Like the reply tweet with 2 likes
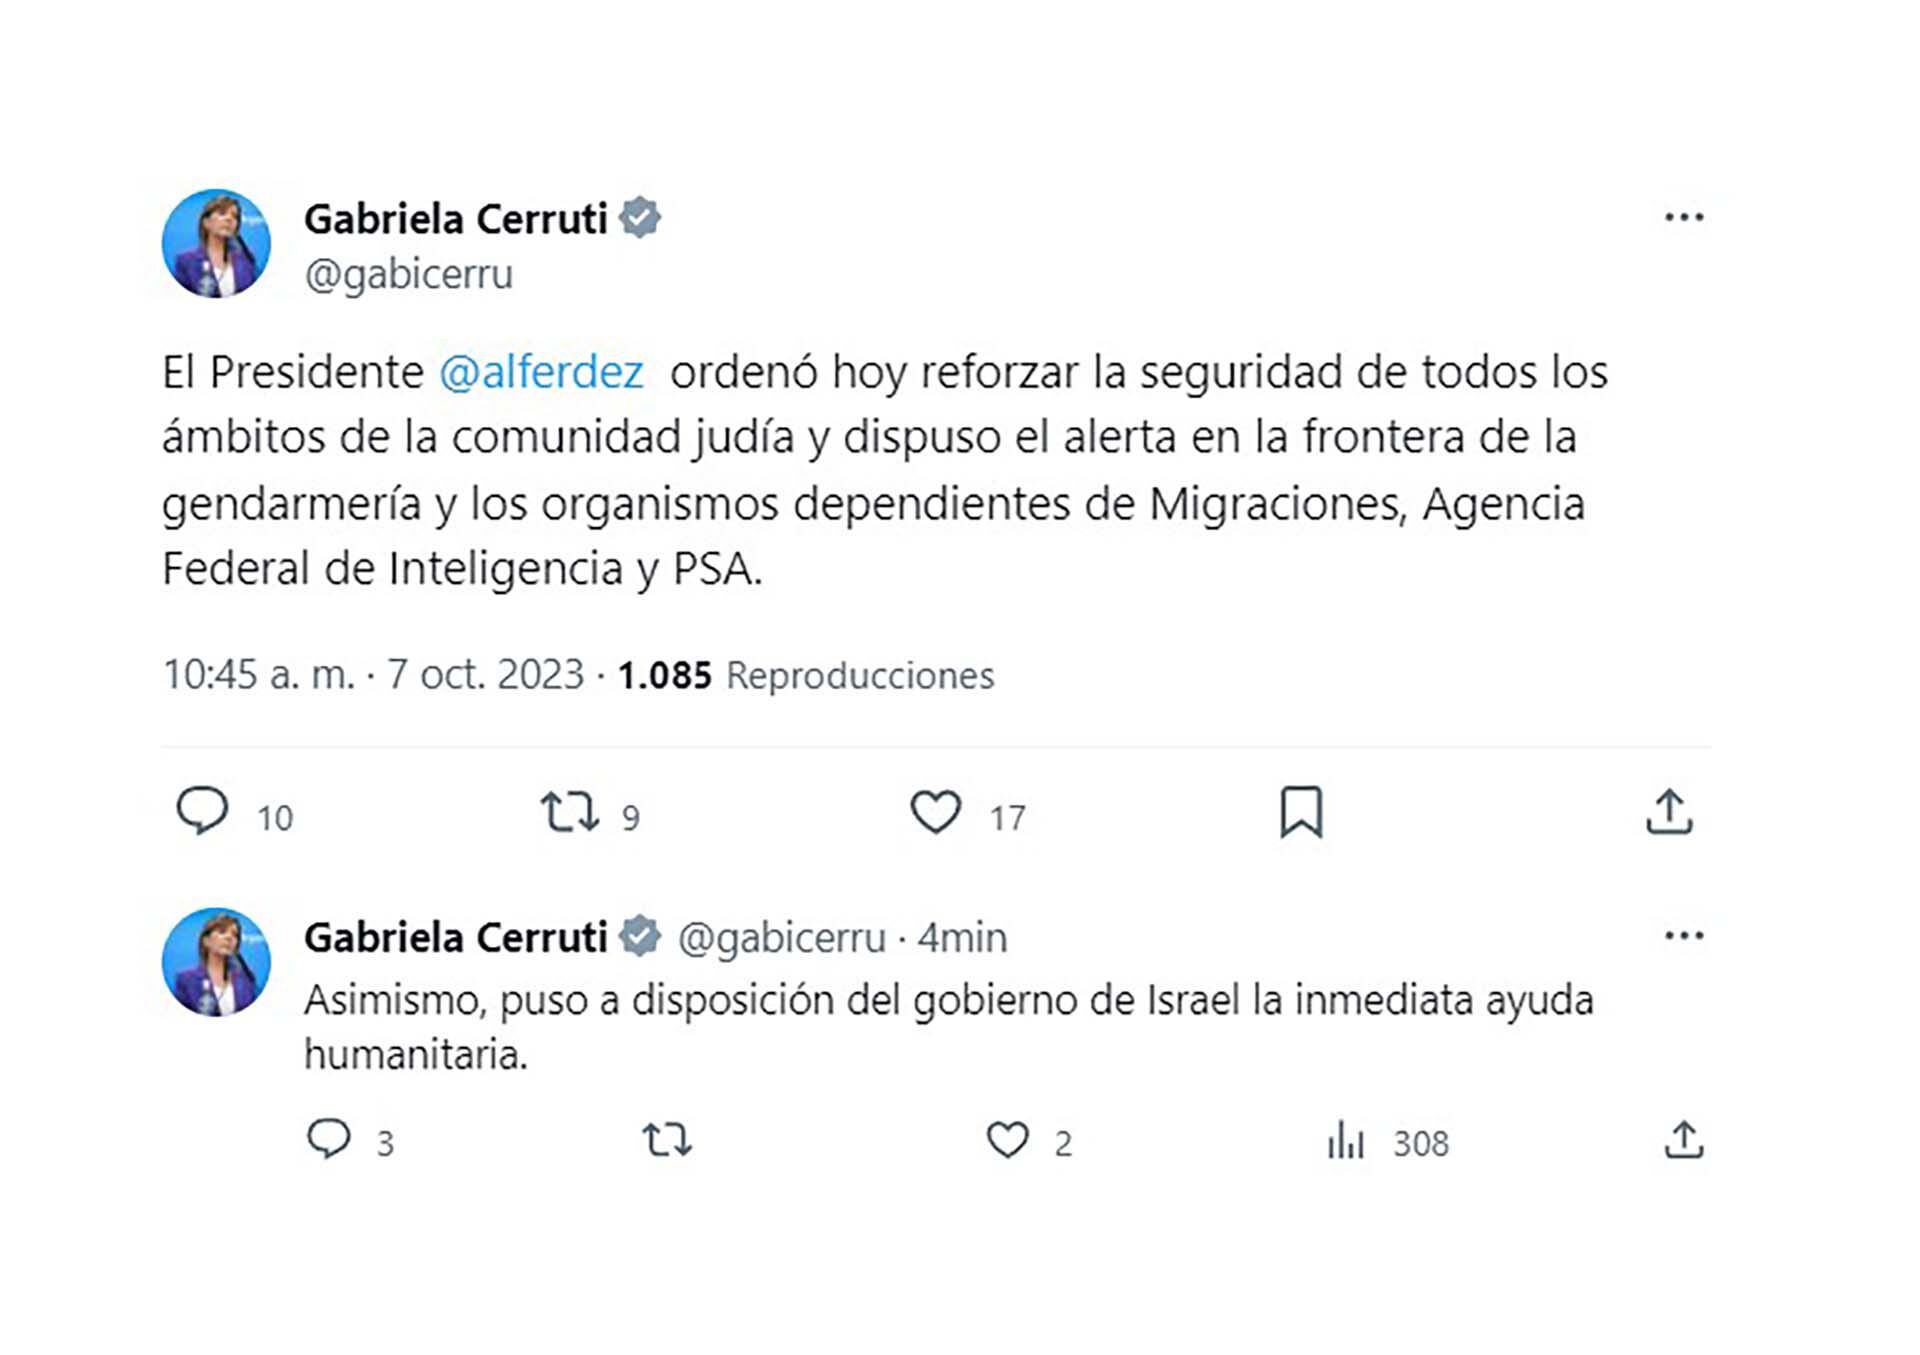This screenshot has width=1920, height=1355. [1008, 1140]
